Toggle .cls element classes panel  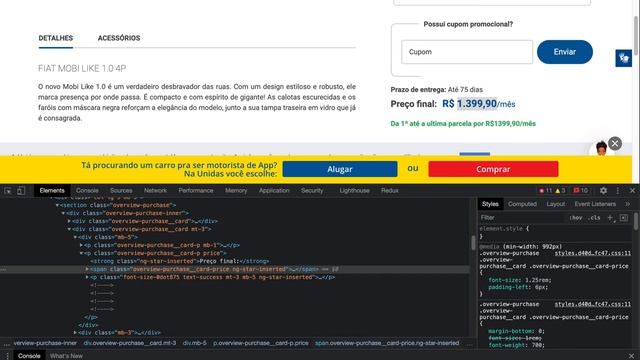[594, 218]
